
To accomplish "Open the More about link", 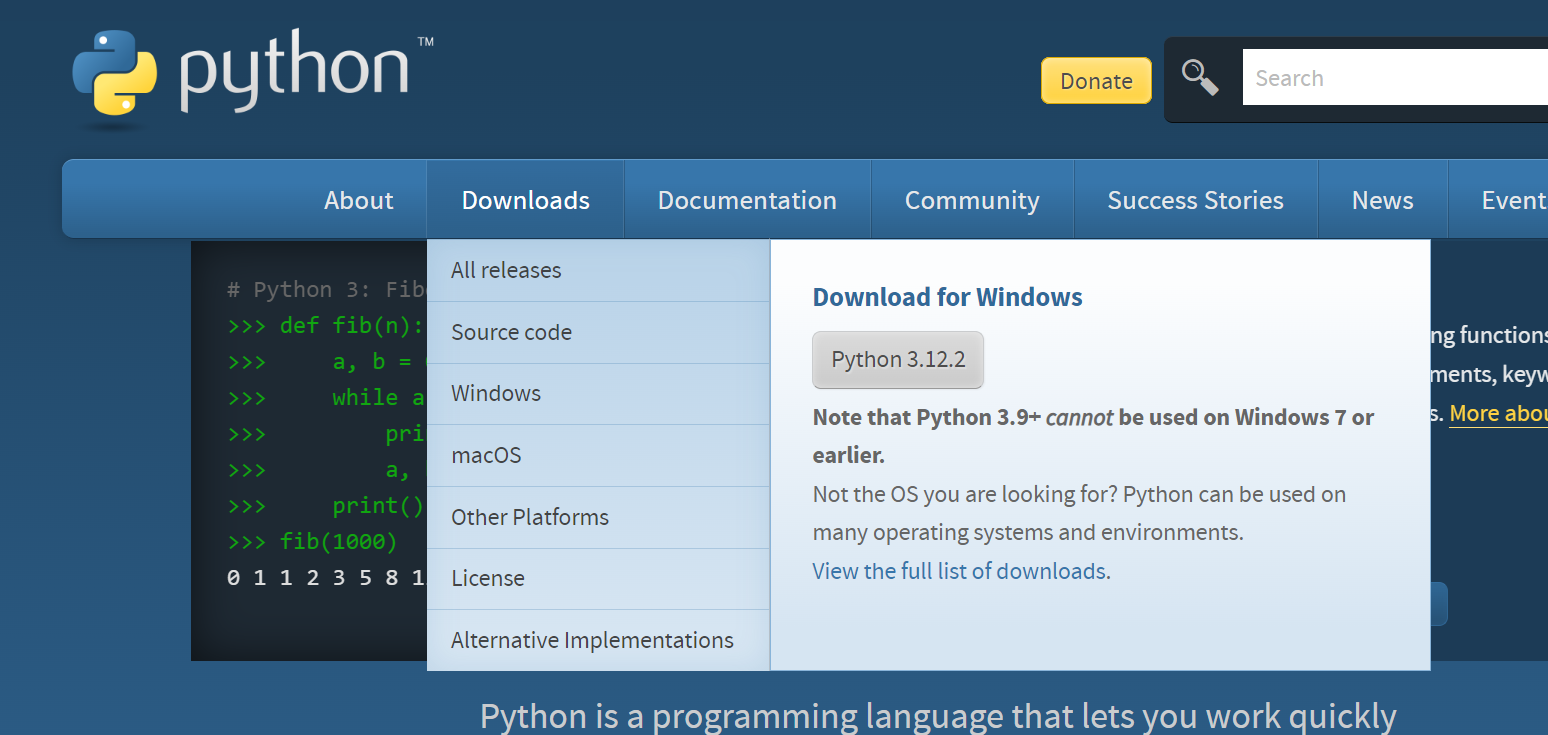I will click(x=1498, y=413).
